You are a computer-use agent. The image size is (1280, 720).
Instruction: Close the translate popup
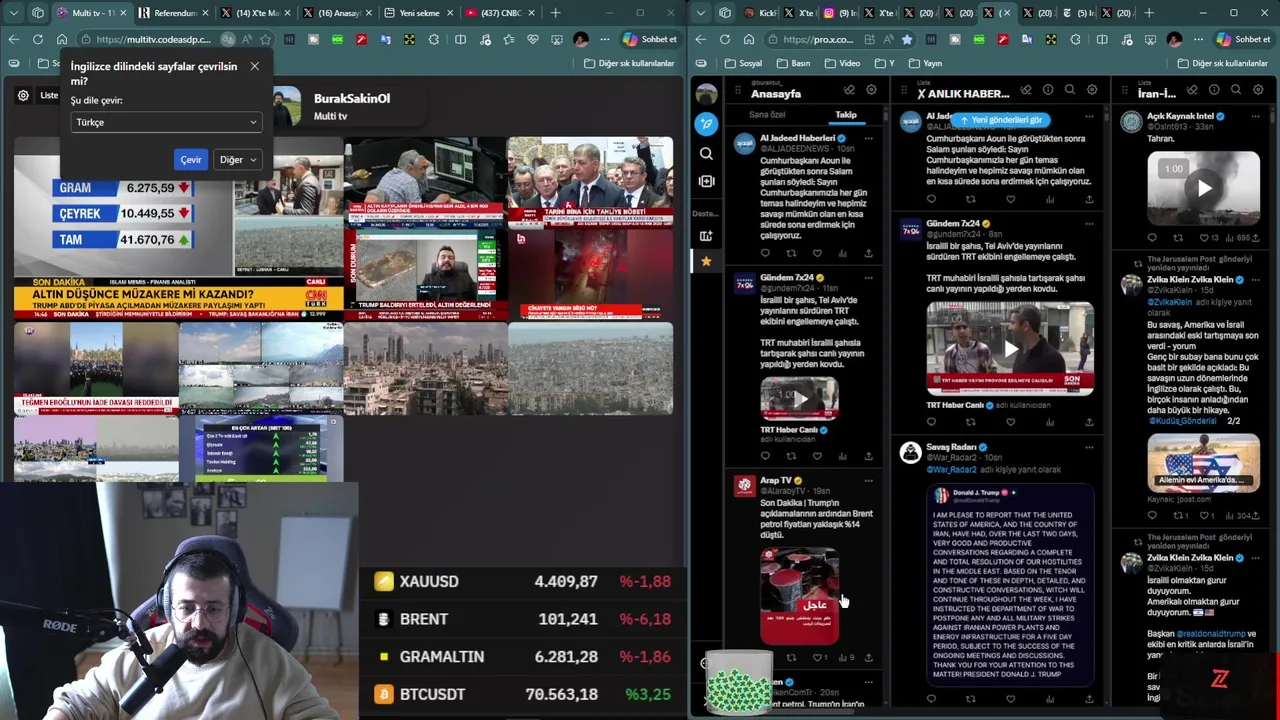(254, 66)
